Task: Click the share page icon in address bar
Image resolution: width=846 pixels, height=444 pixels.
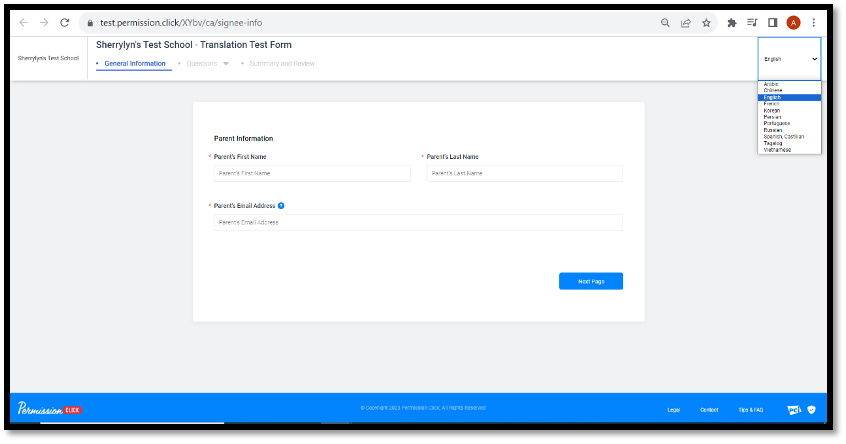Action: (x=686, y=22)
